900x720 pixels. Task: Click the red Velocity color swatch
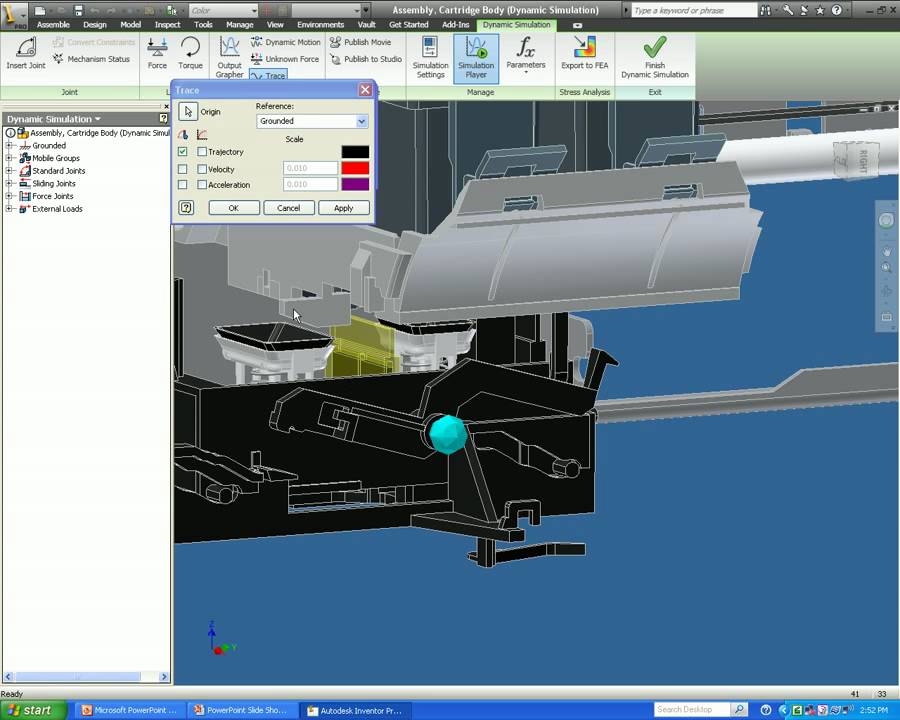[x=355, y=168]
